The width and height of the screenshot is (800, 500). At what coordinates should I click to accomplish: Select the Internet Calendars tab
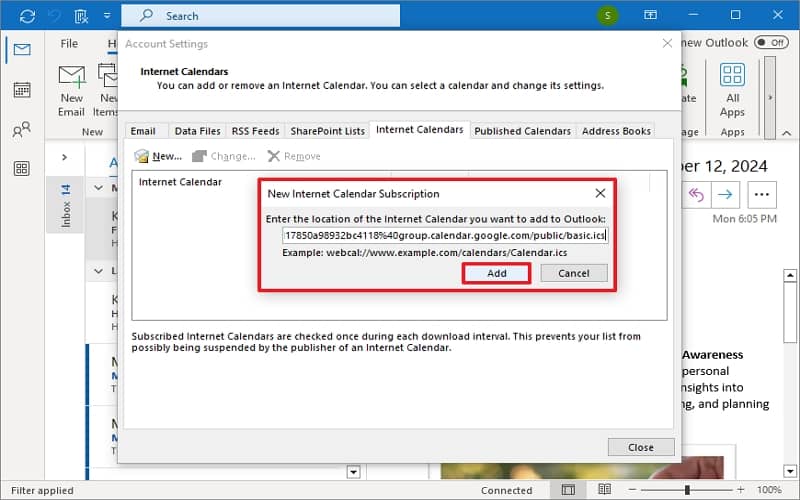419,130
